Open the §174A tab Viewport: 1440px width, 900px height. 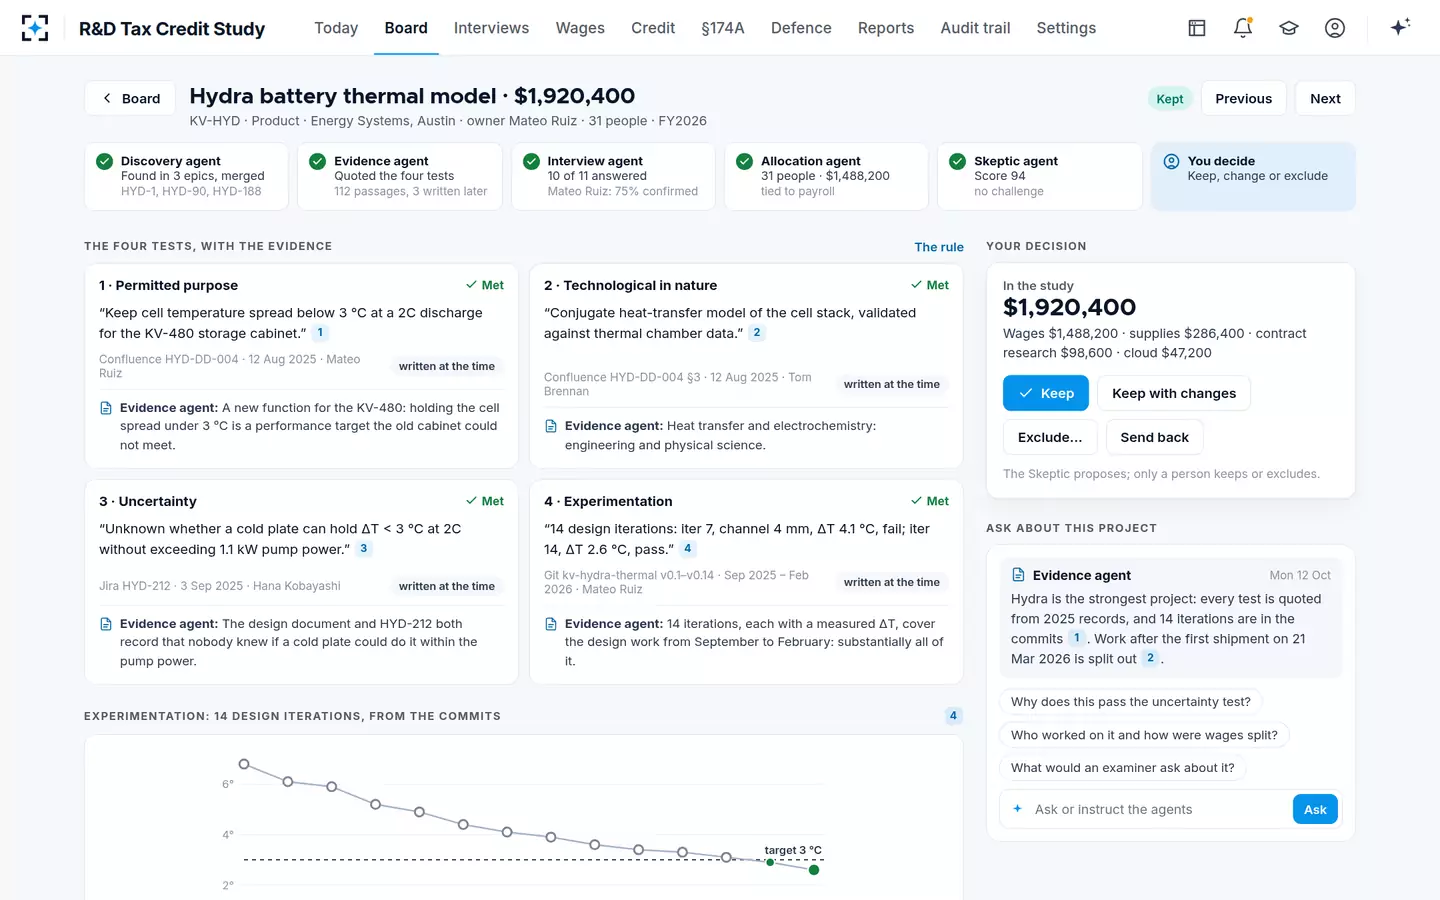click(x=723, y=28)
